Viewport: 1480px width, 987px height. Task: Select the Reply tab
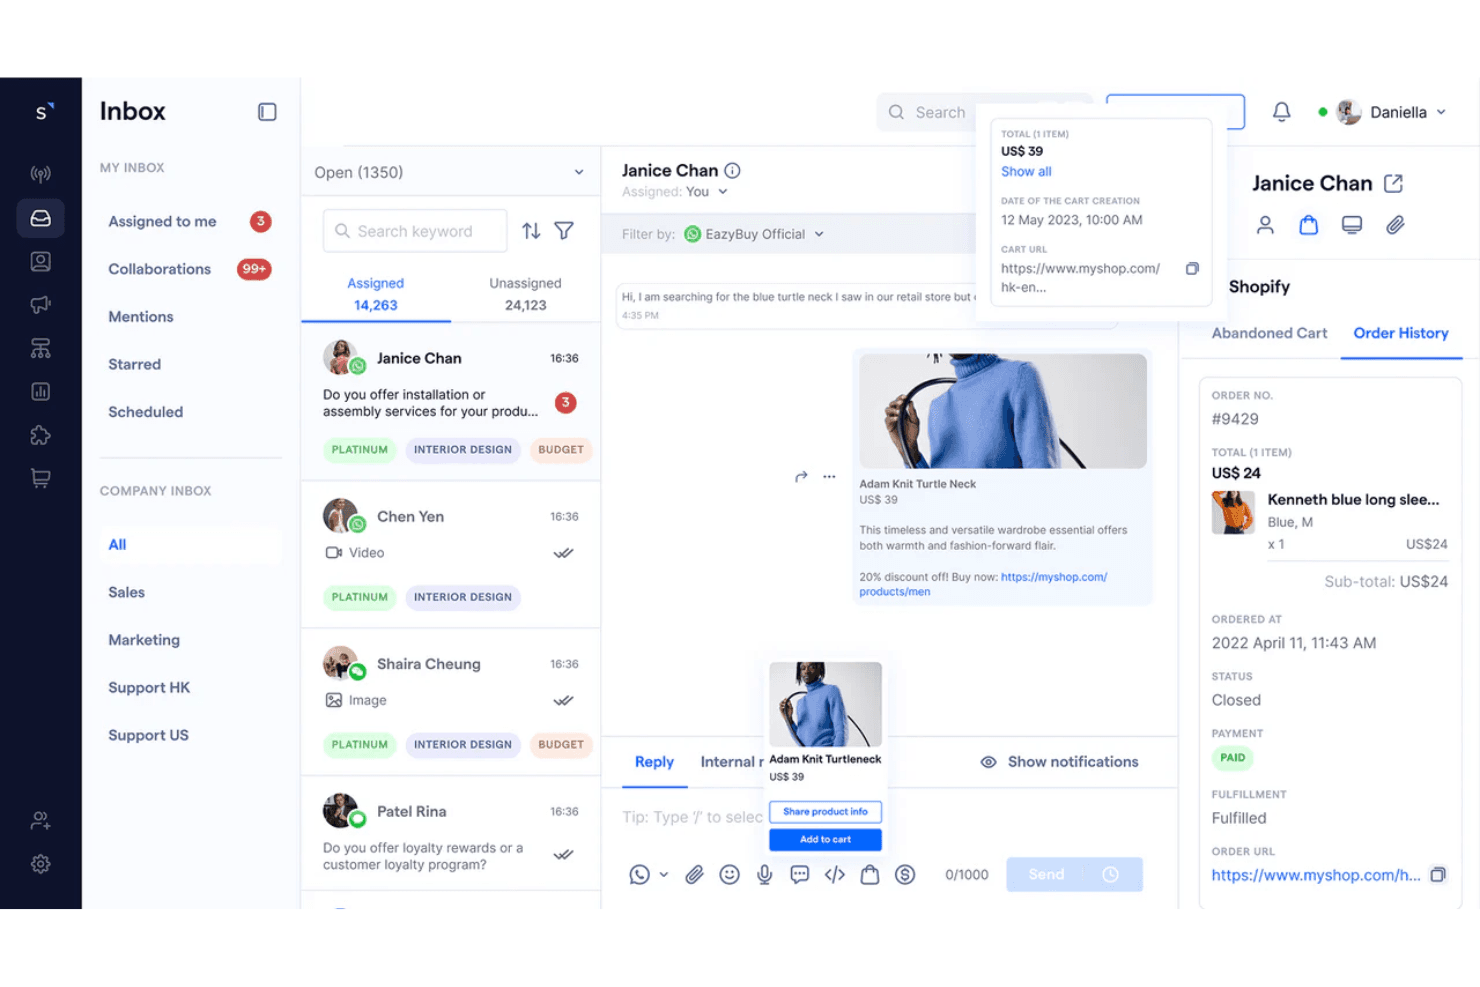[654, 762]
